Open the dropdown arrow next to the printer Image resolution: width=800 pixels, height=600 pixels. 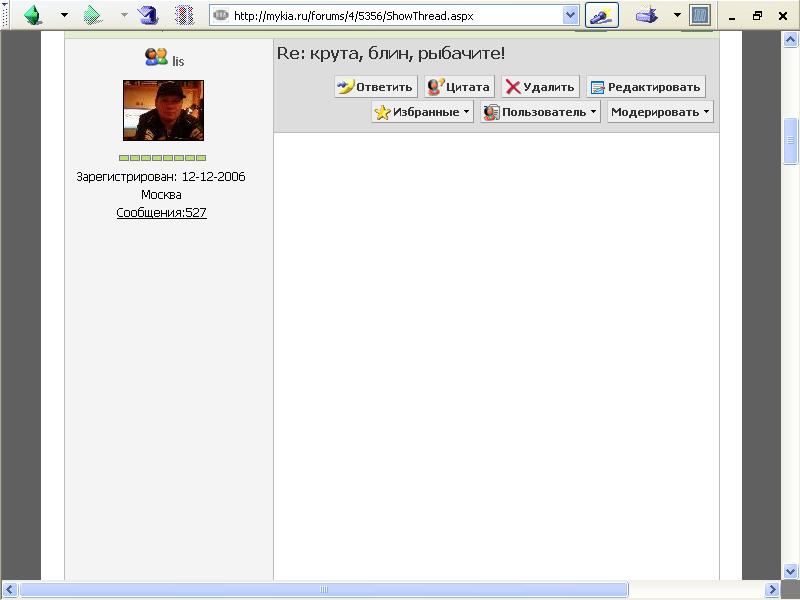(x=677, y=15)
